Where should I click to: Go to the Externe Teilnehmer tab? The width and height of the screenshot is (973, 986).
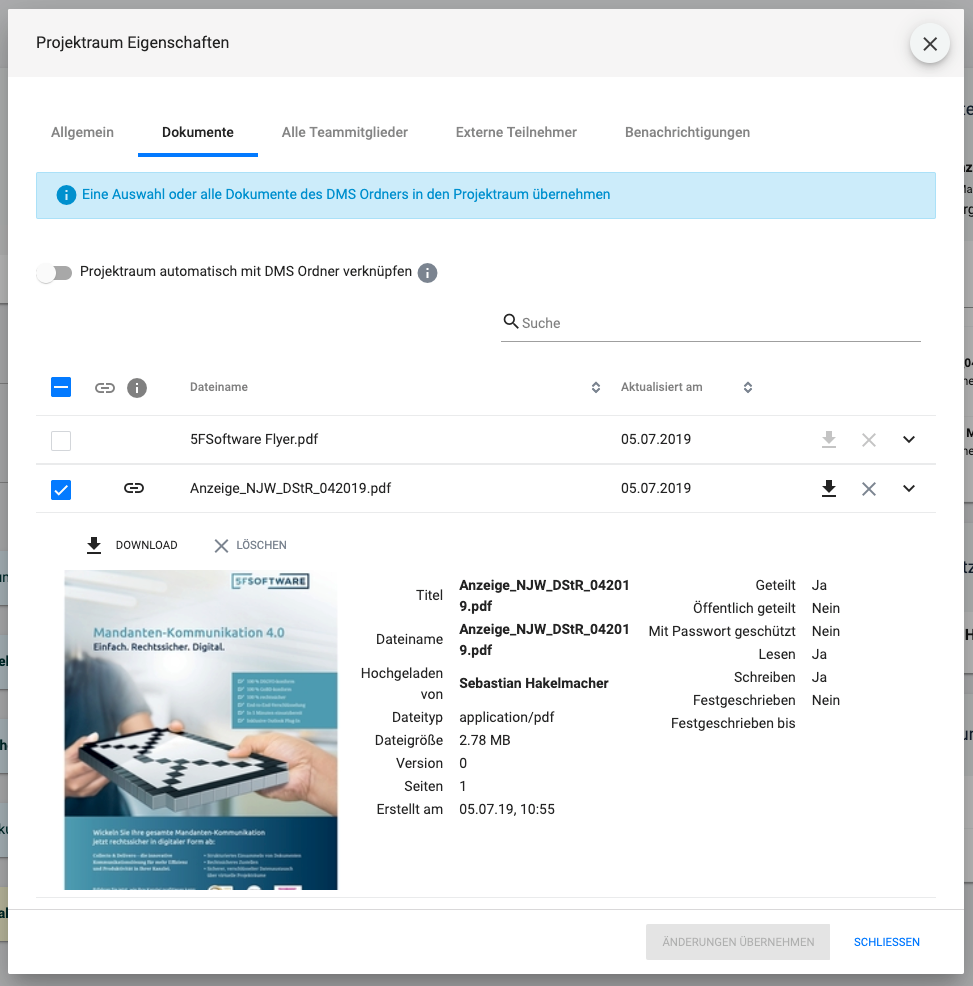pos(516,132)
